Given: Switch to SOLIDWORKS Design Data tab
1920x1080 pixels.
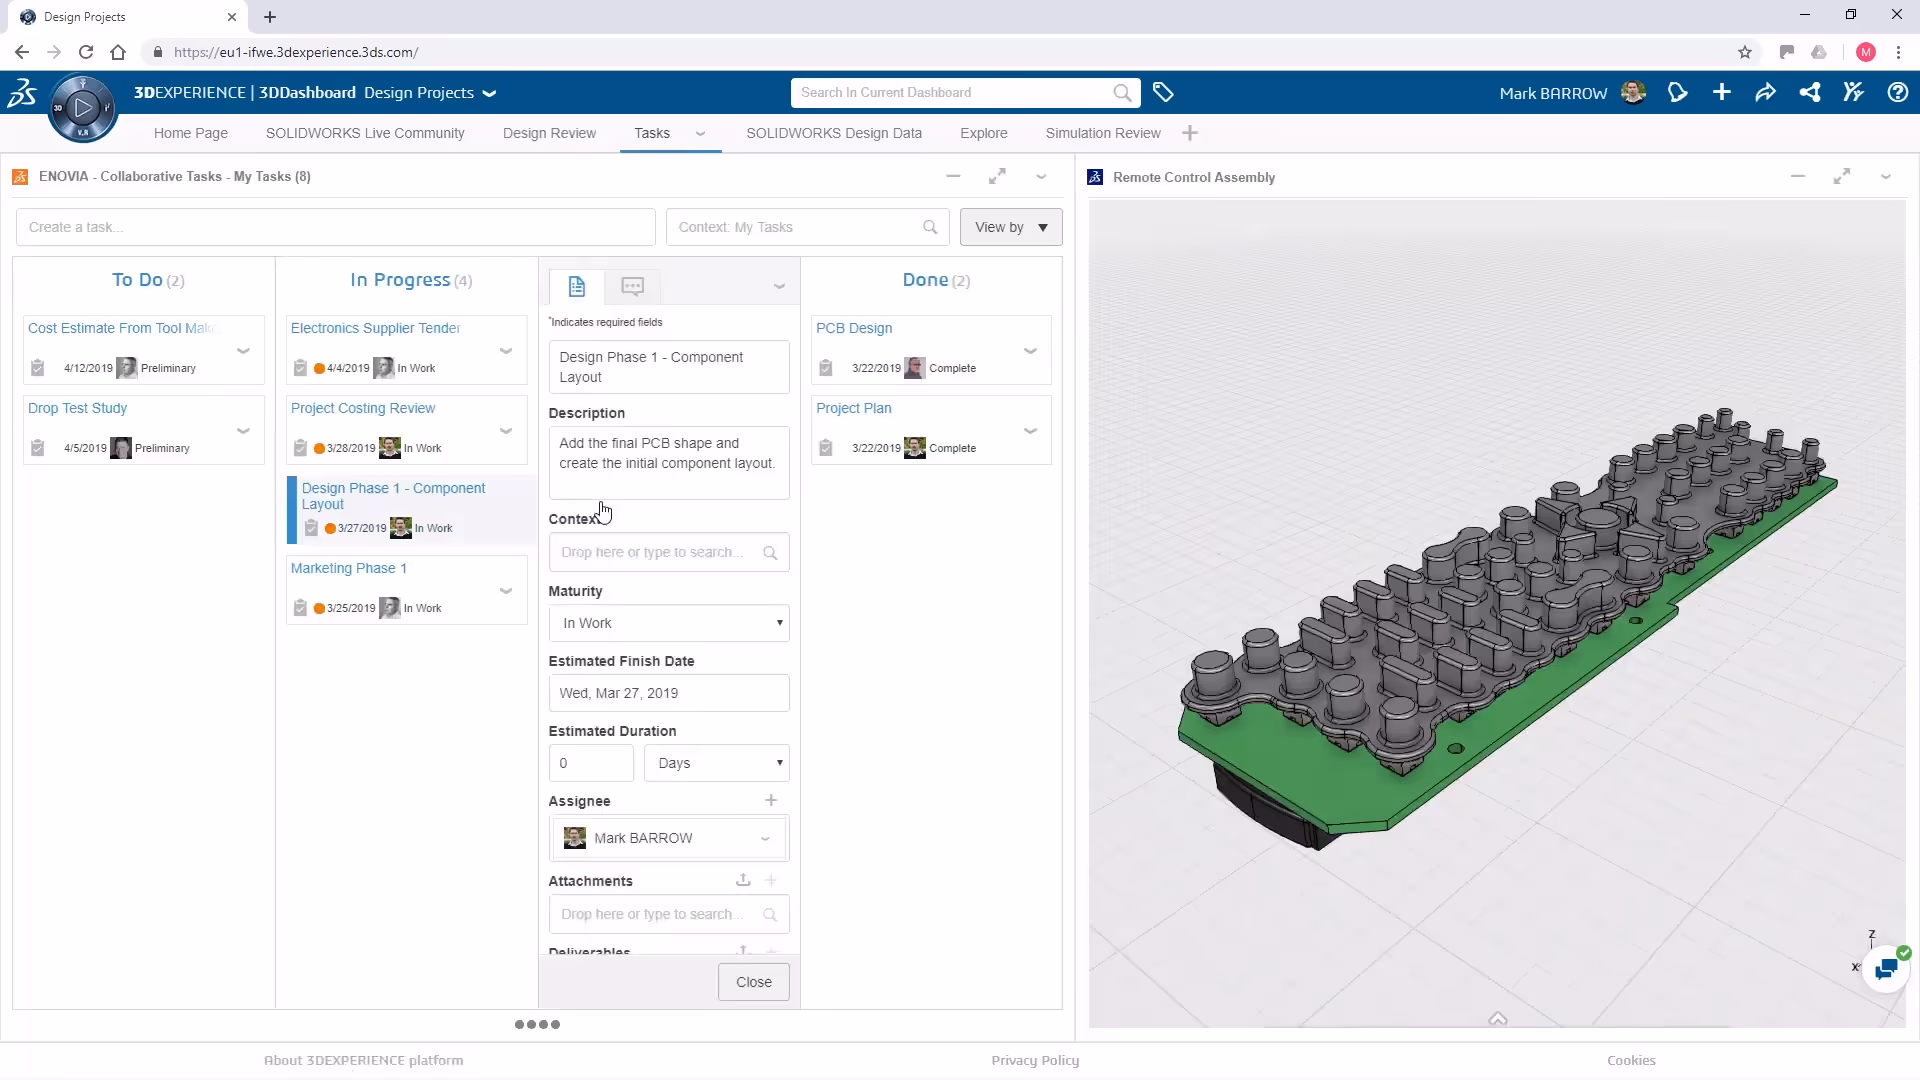Looking at the screenshot, I should [834, 133].
